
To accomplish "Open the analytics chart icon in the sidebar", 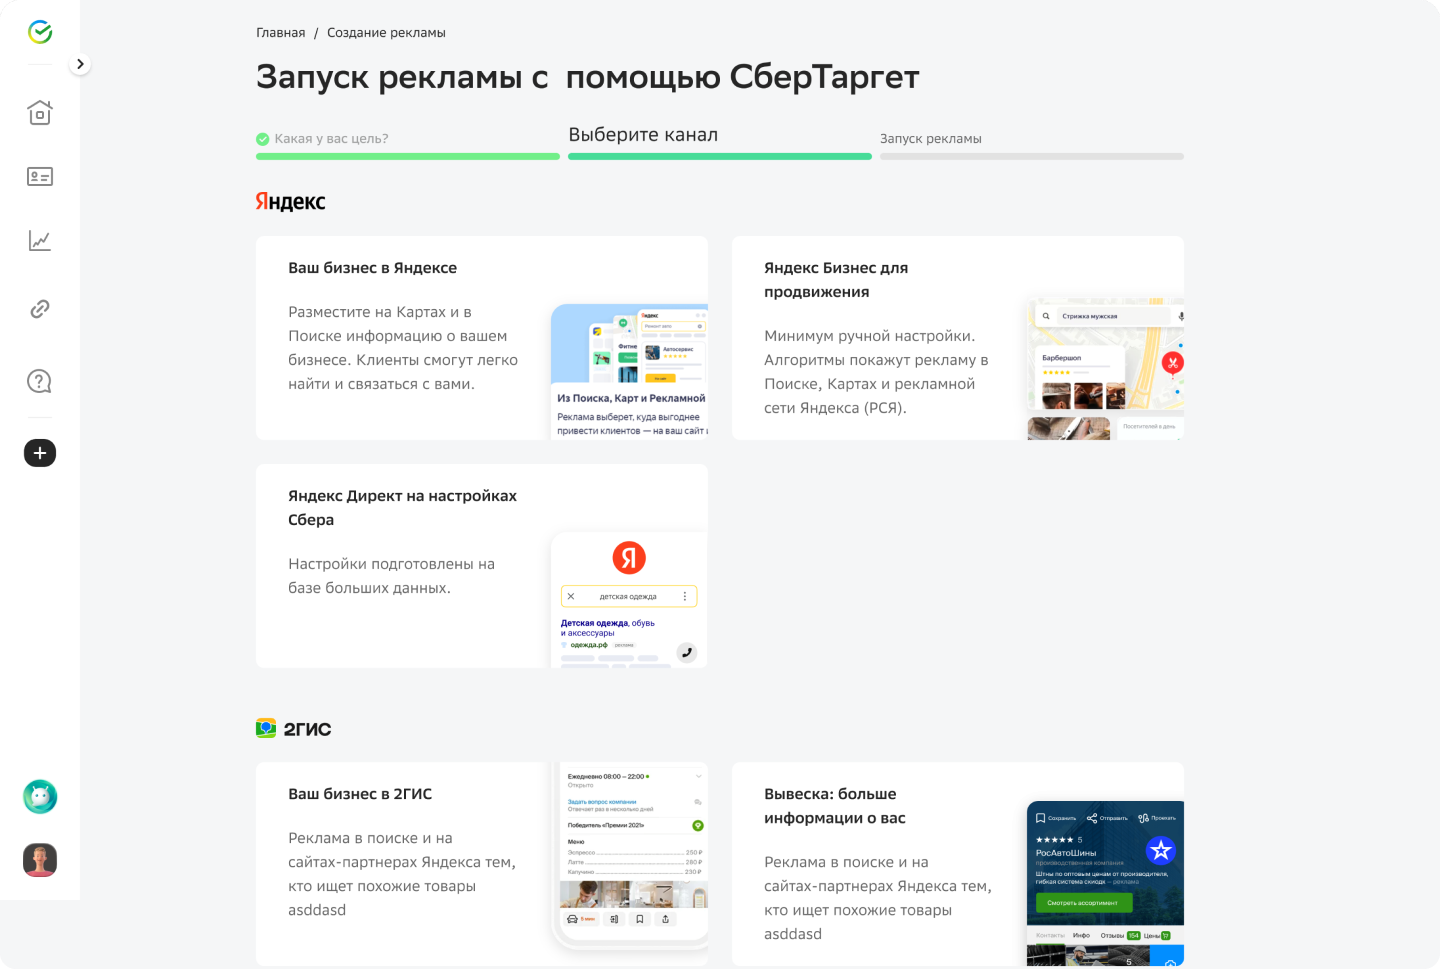I will (40, 241).
